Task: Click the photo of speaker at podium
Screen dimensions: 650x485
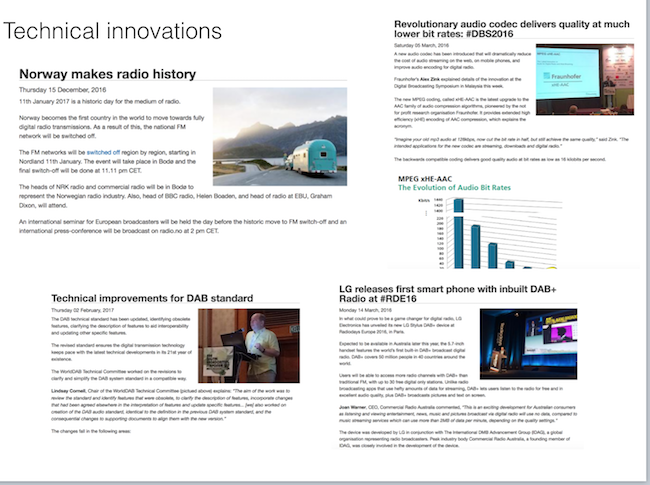Action: click(x=249, y=346)
